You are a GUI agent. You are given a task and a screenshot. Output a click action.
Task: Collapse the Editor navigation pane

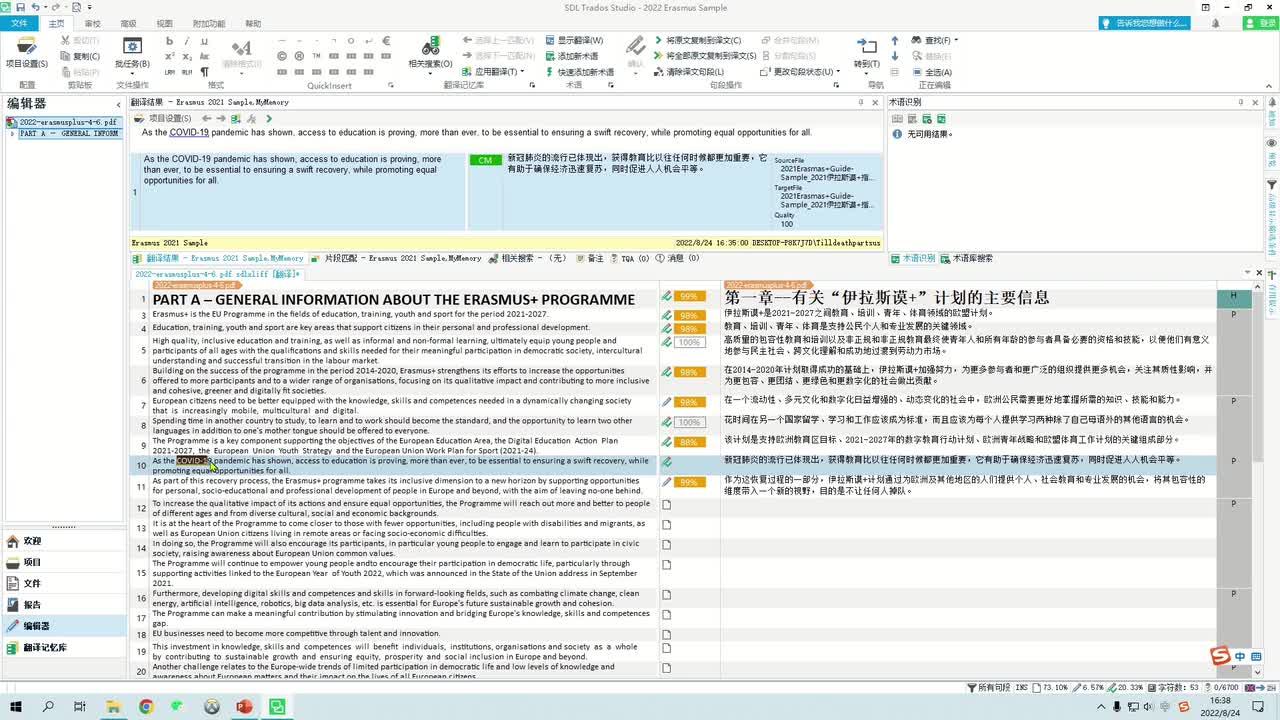pyautogui.click(x=117, y=103)
